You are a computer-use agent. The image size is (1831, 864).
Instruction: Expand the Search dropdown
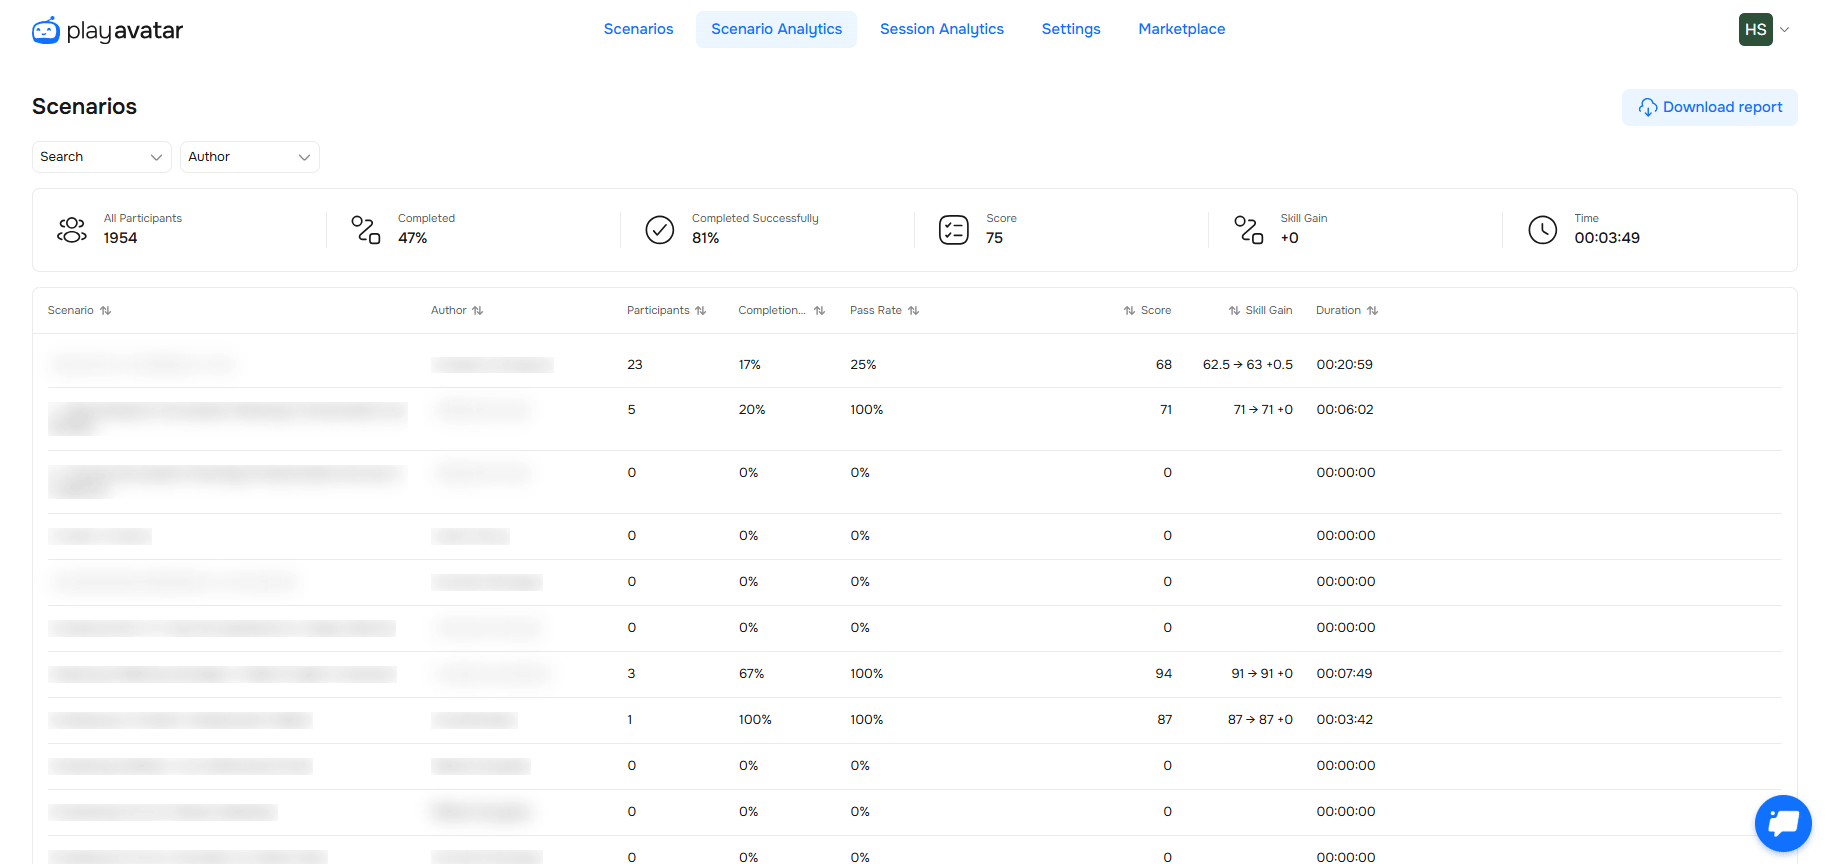101,157
